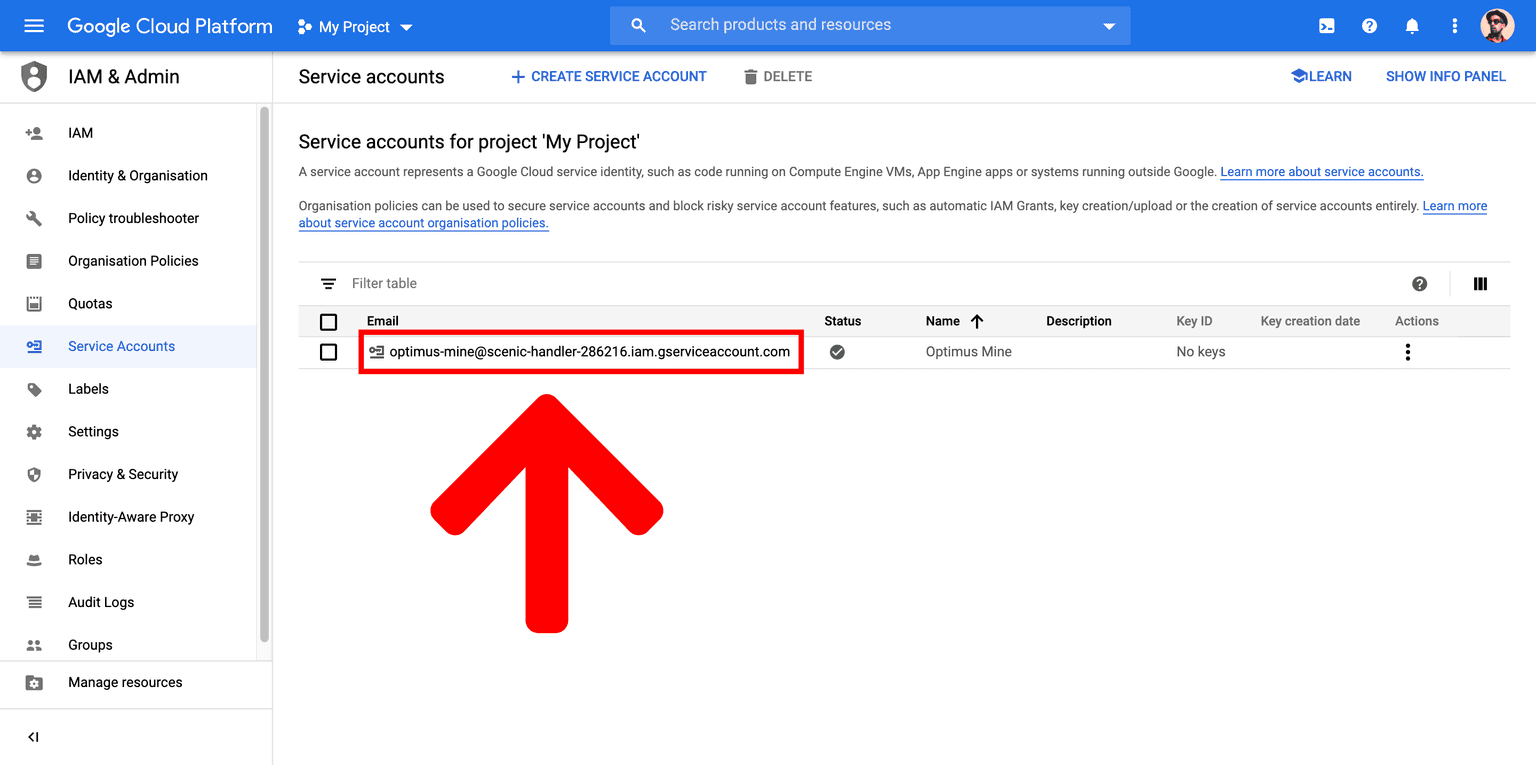Collapse the left sidebar with the chevron
1536x765 pixels.
pos(32,736)
